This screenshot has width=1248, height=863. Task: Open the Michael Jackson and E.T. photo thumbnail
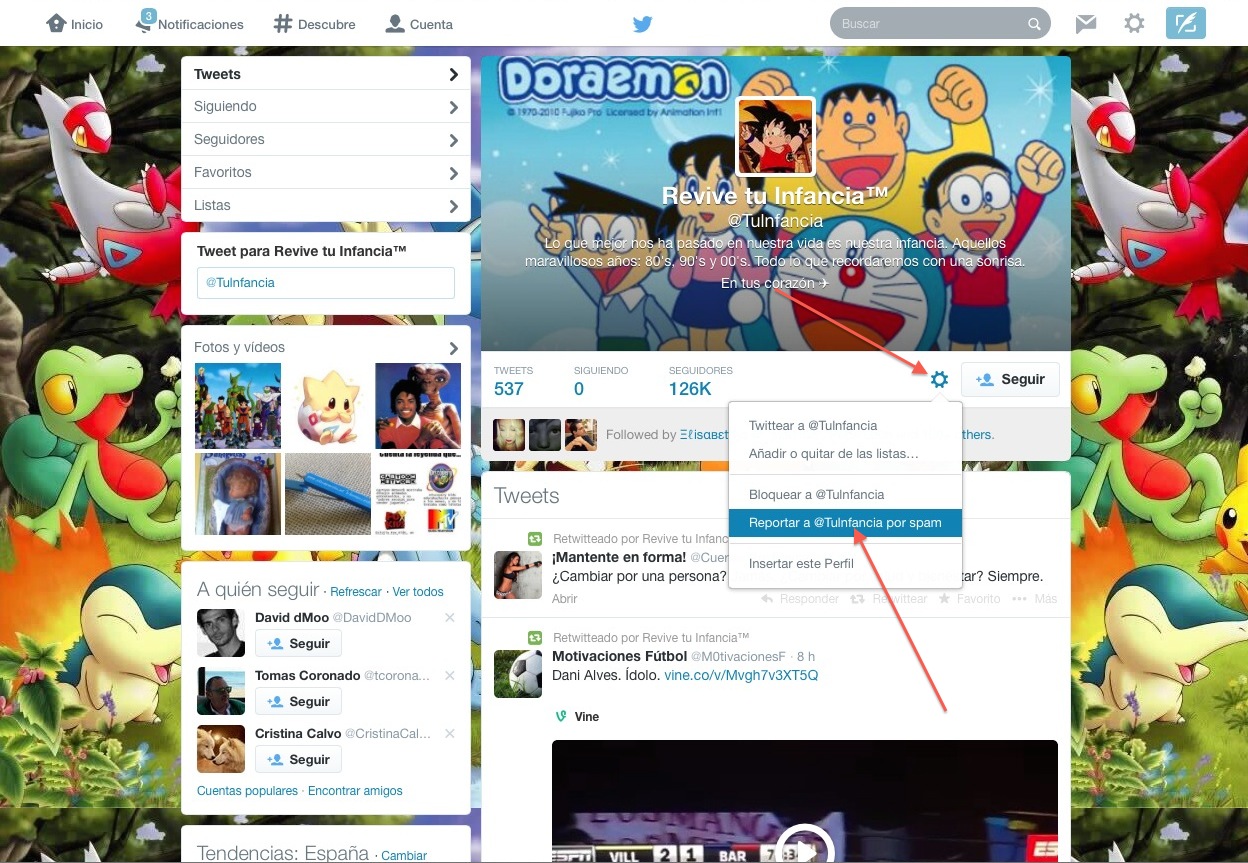418,406
